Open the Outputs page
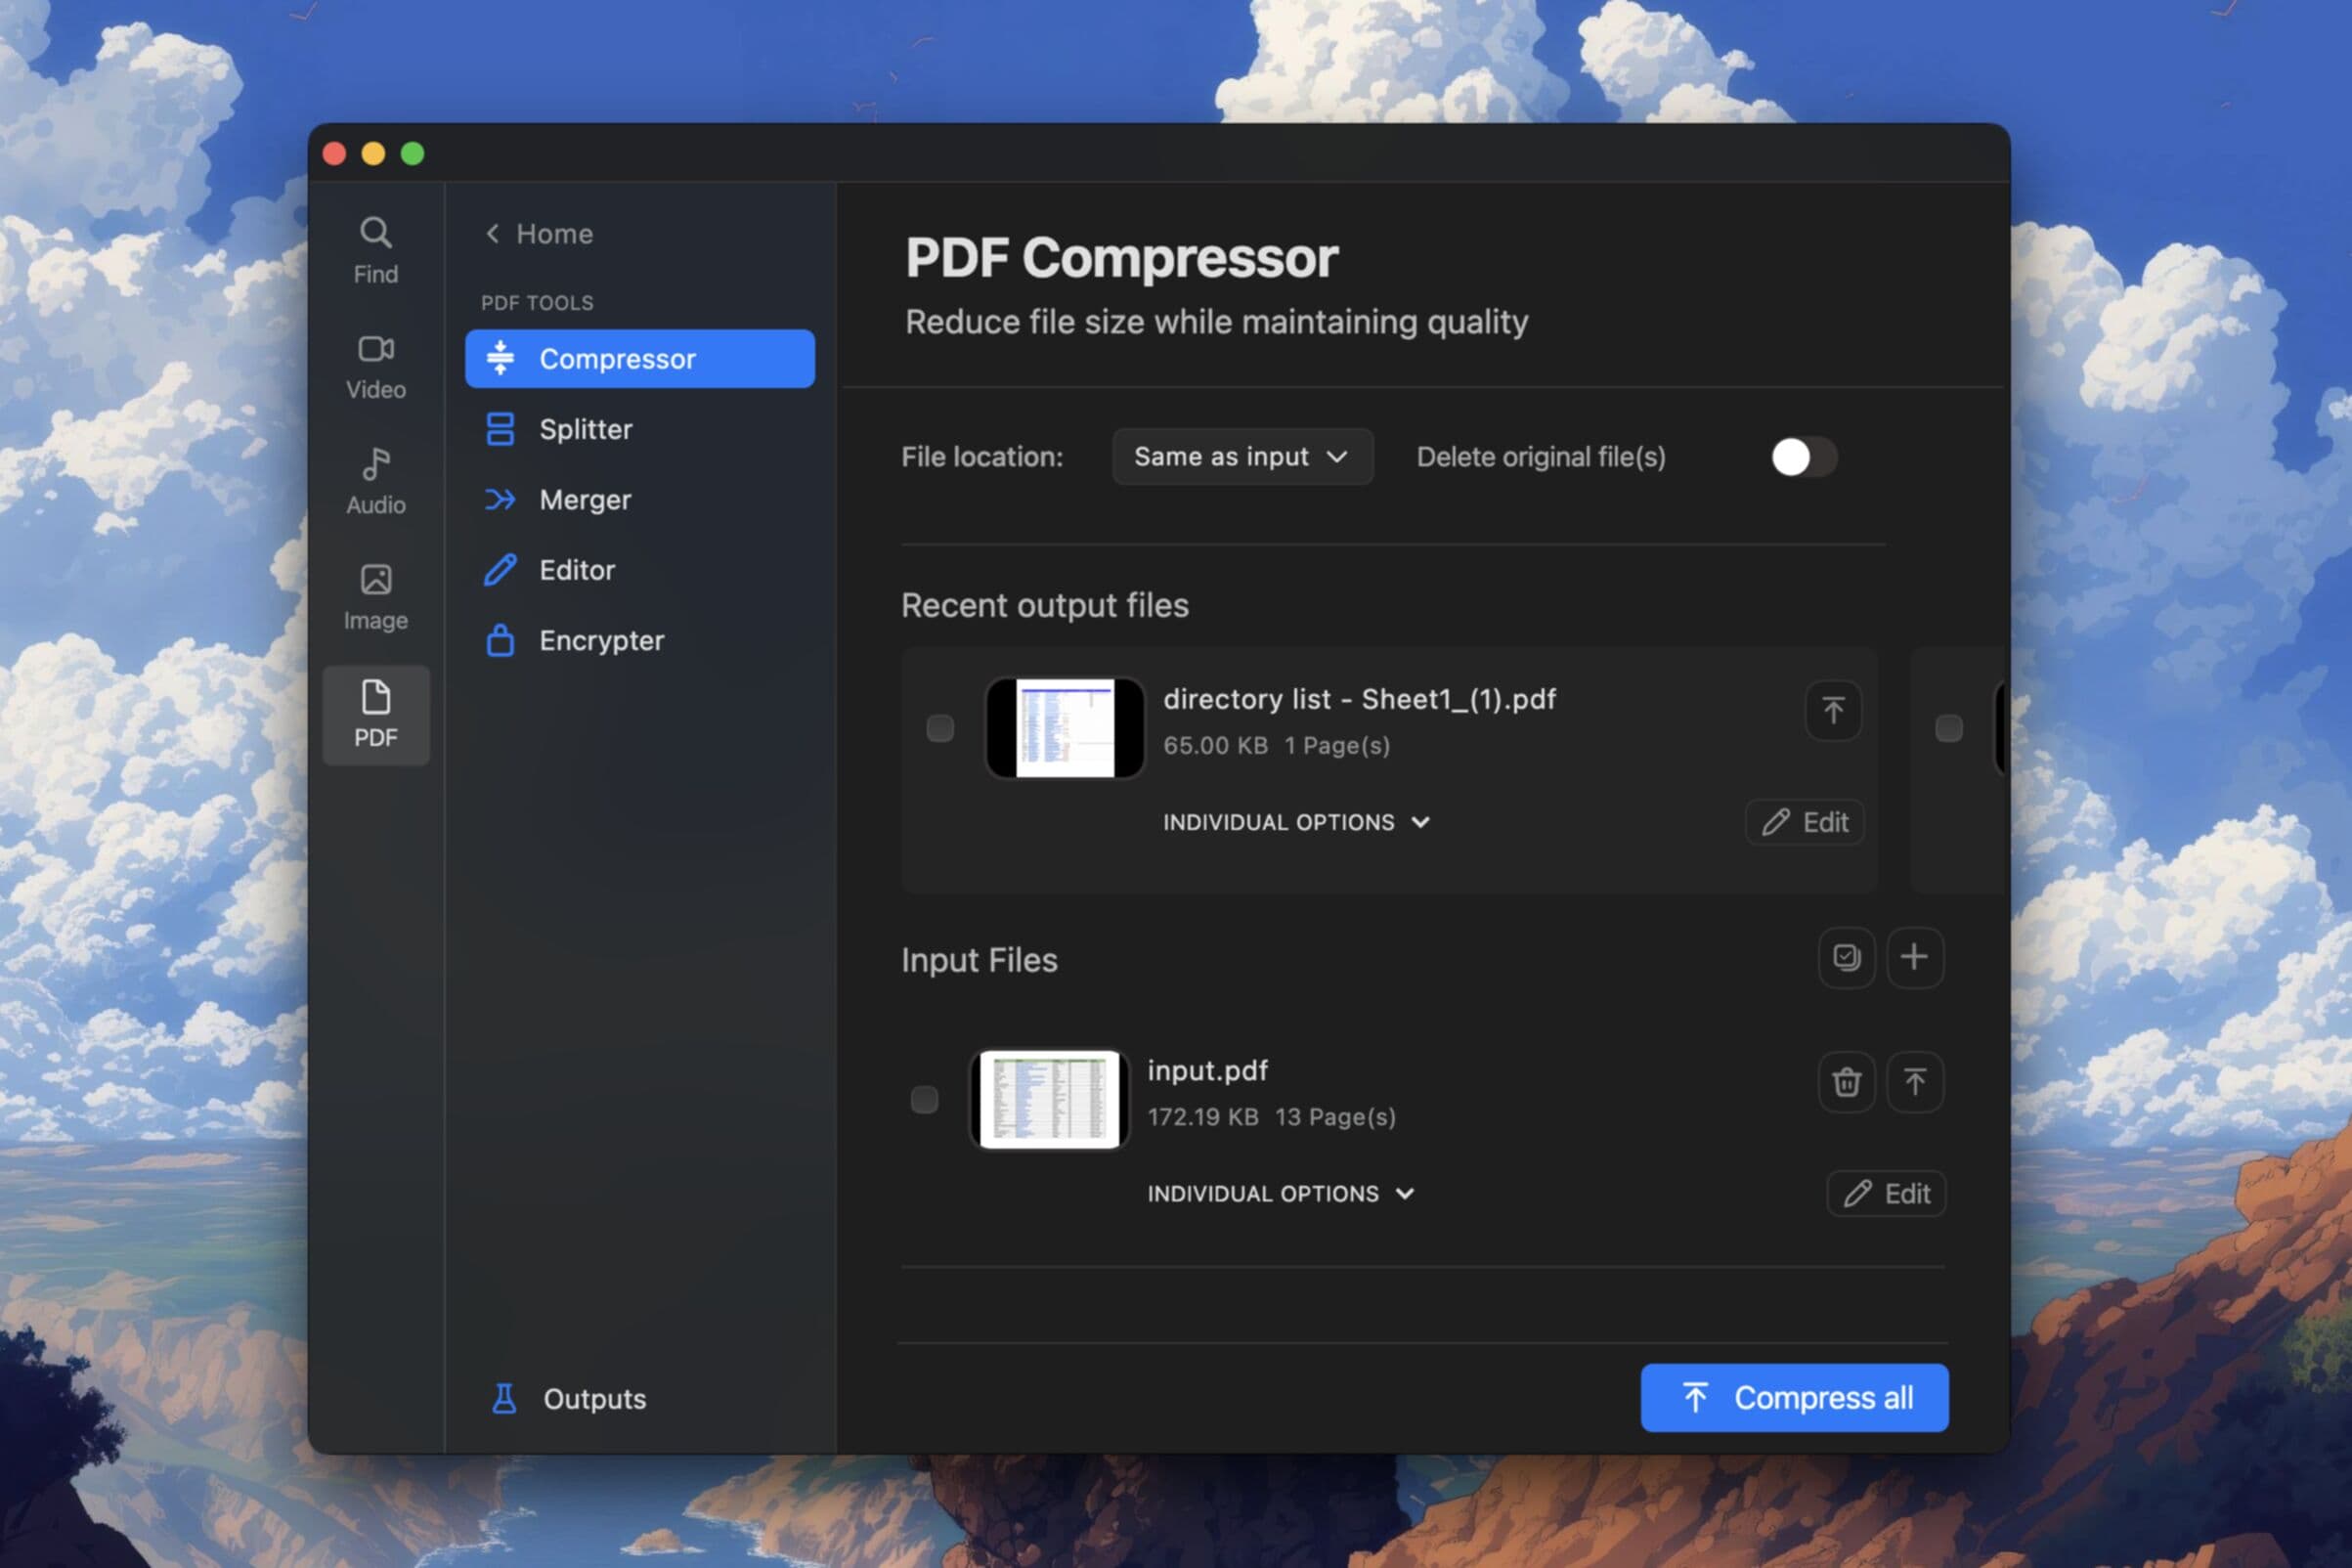The image size is (2352, 1568). [569, 1398]
